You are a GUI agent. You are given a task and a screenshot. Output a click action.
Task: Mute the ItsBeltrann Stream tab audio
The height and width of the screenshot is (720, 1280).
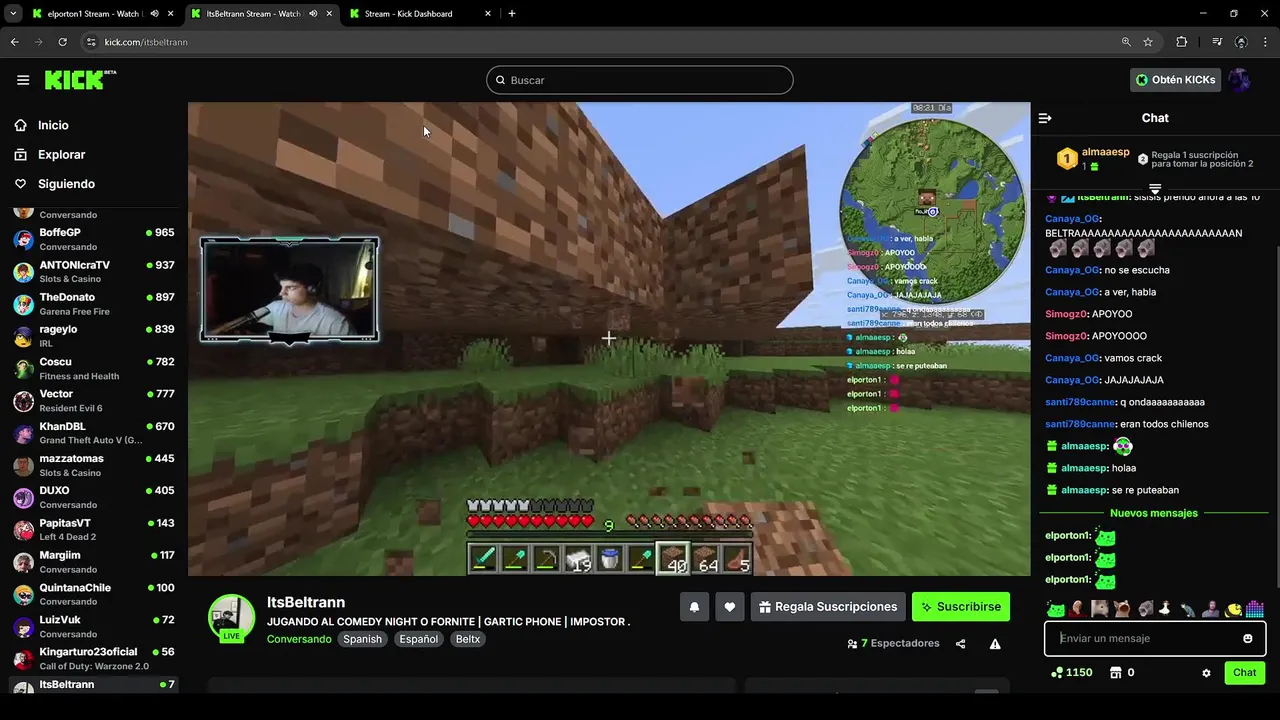(x=313, y=14)
